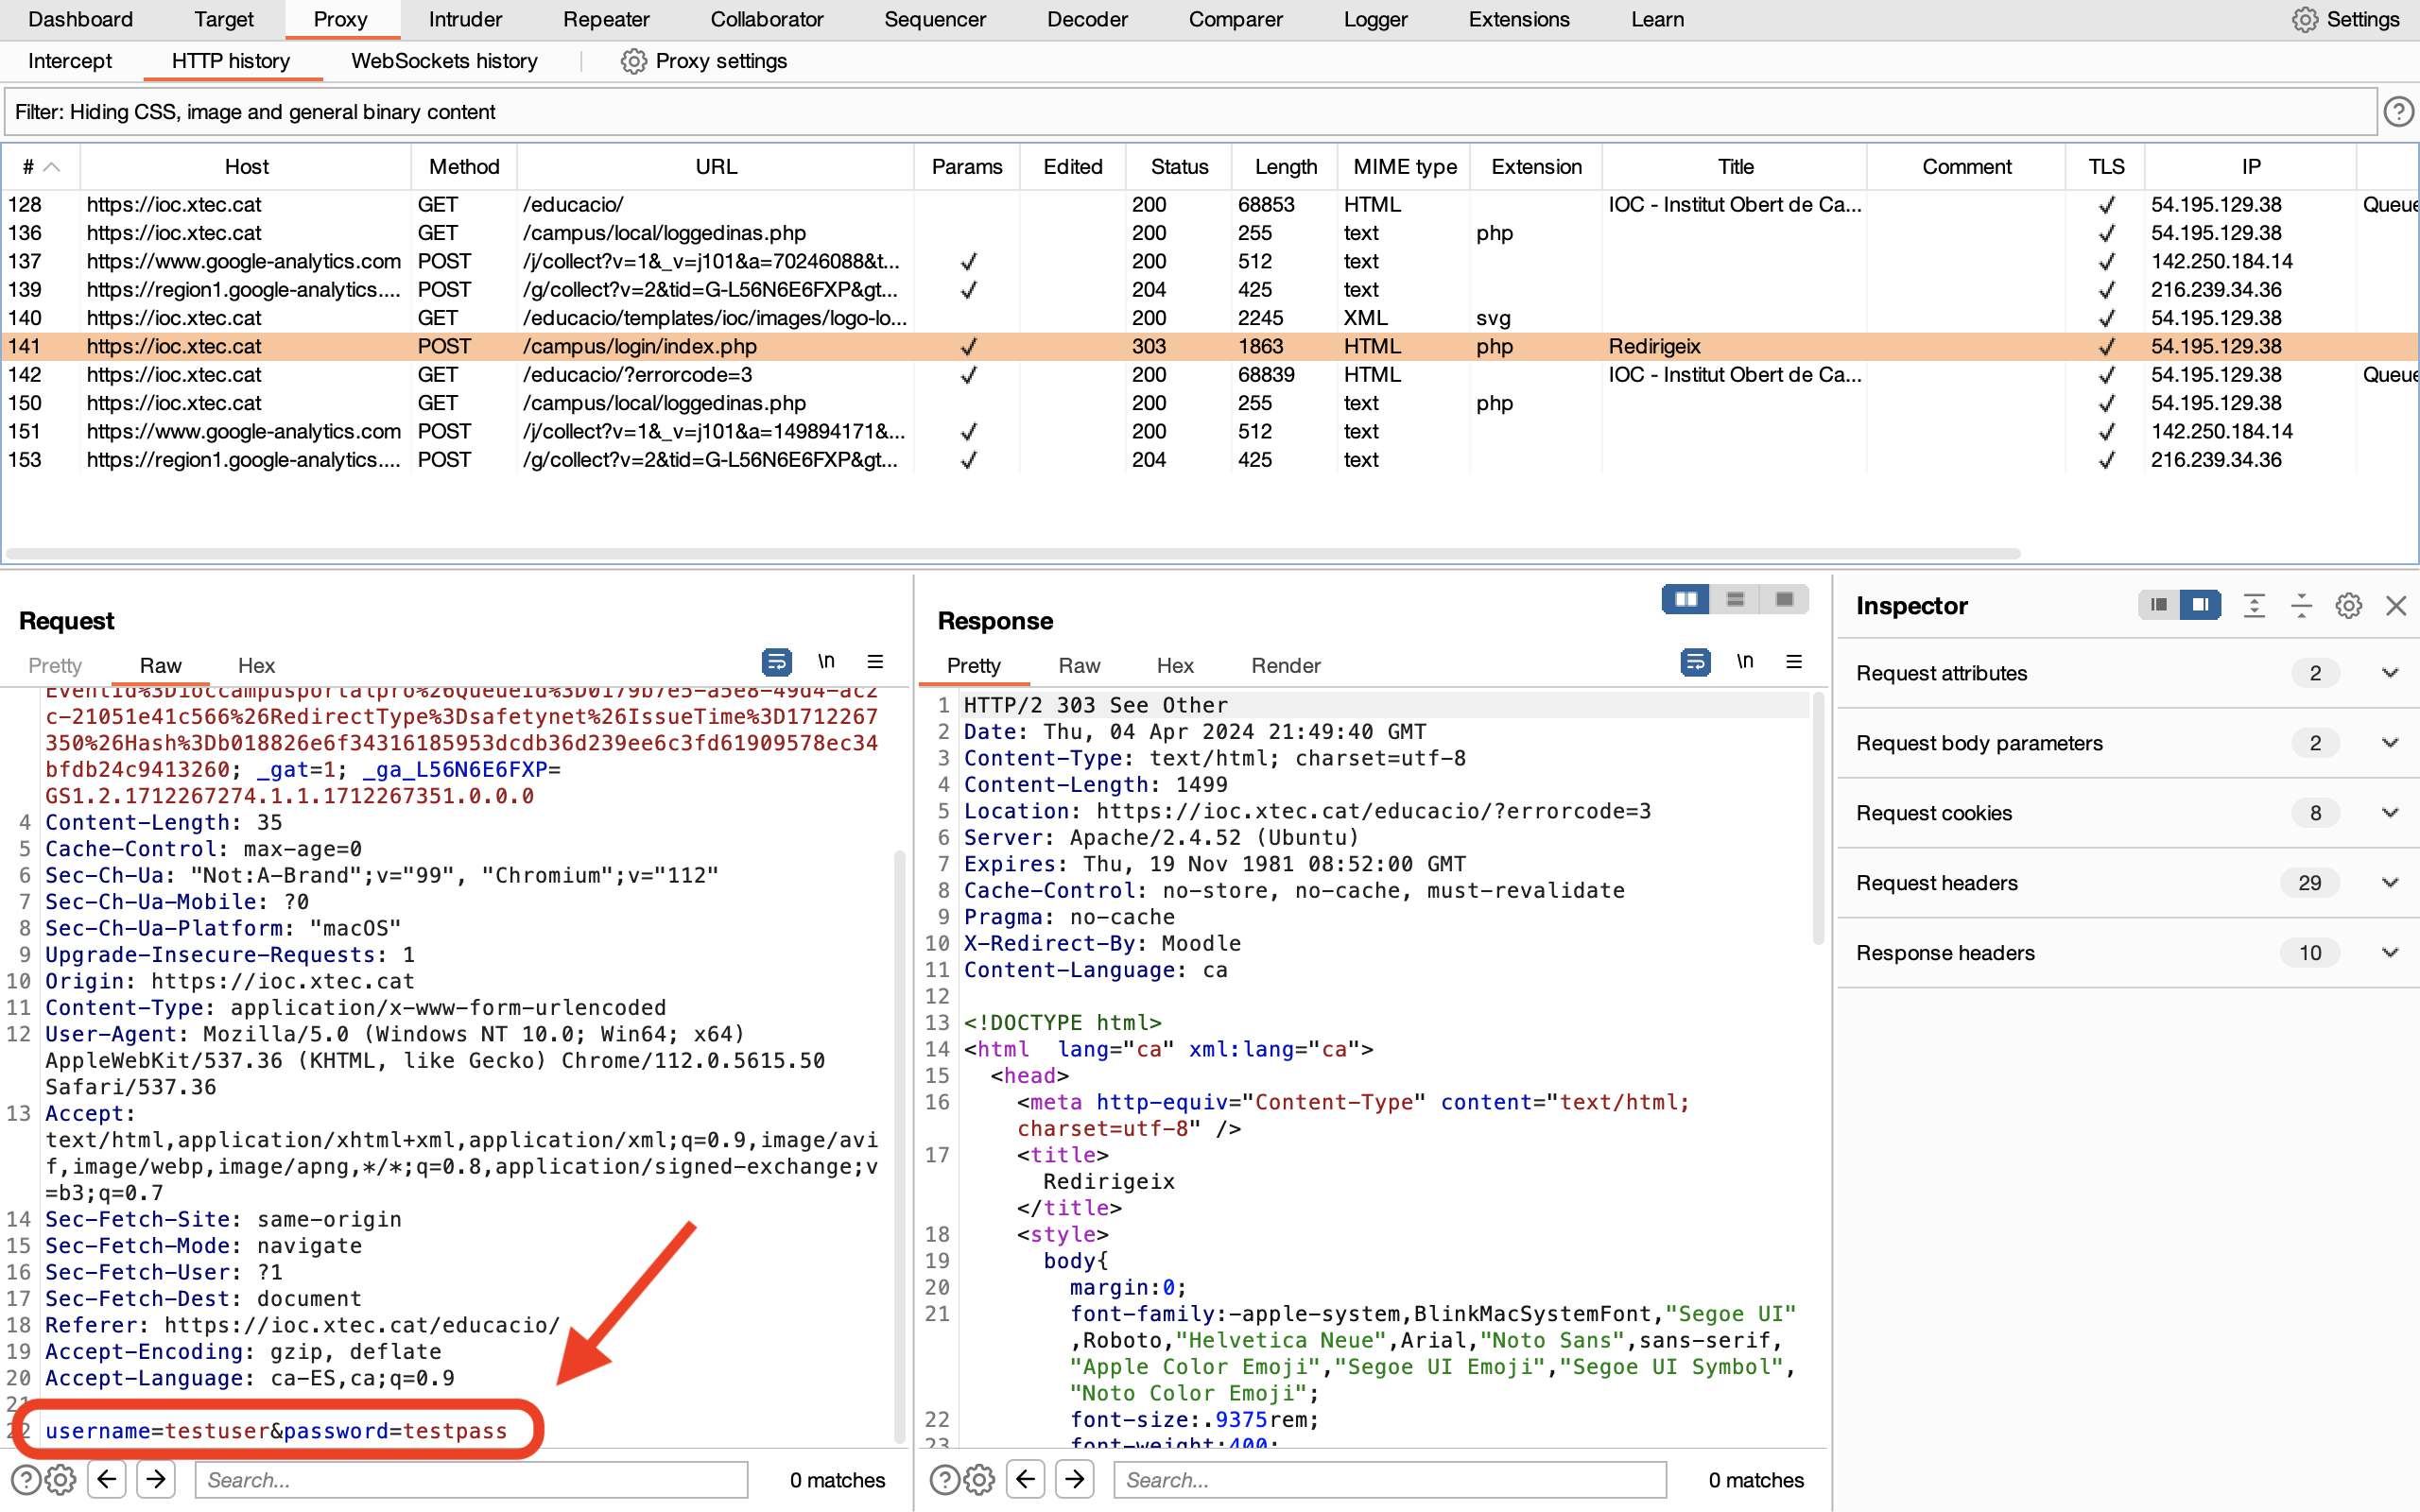Viewport: 2420px width, 1512px height.
Task: Expand all Inspector sections icon
Action: click(2254, 605)
